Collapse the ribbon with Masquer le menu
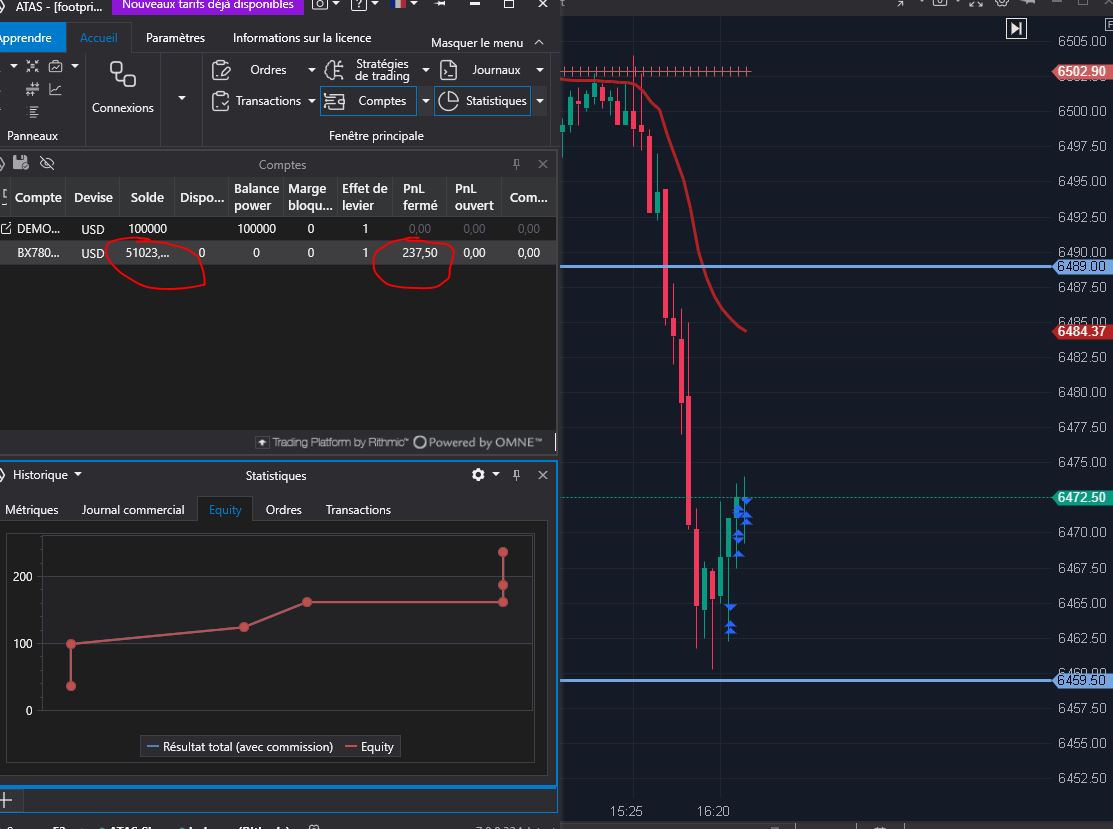Image resolution: width=1113 pixels, height=829 pixels. pos(488,43)
